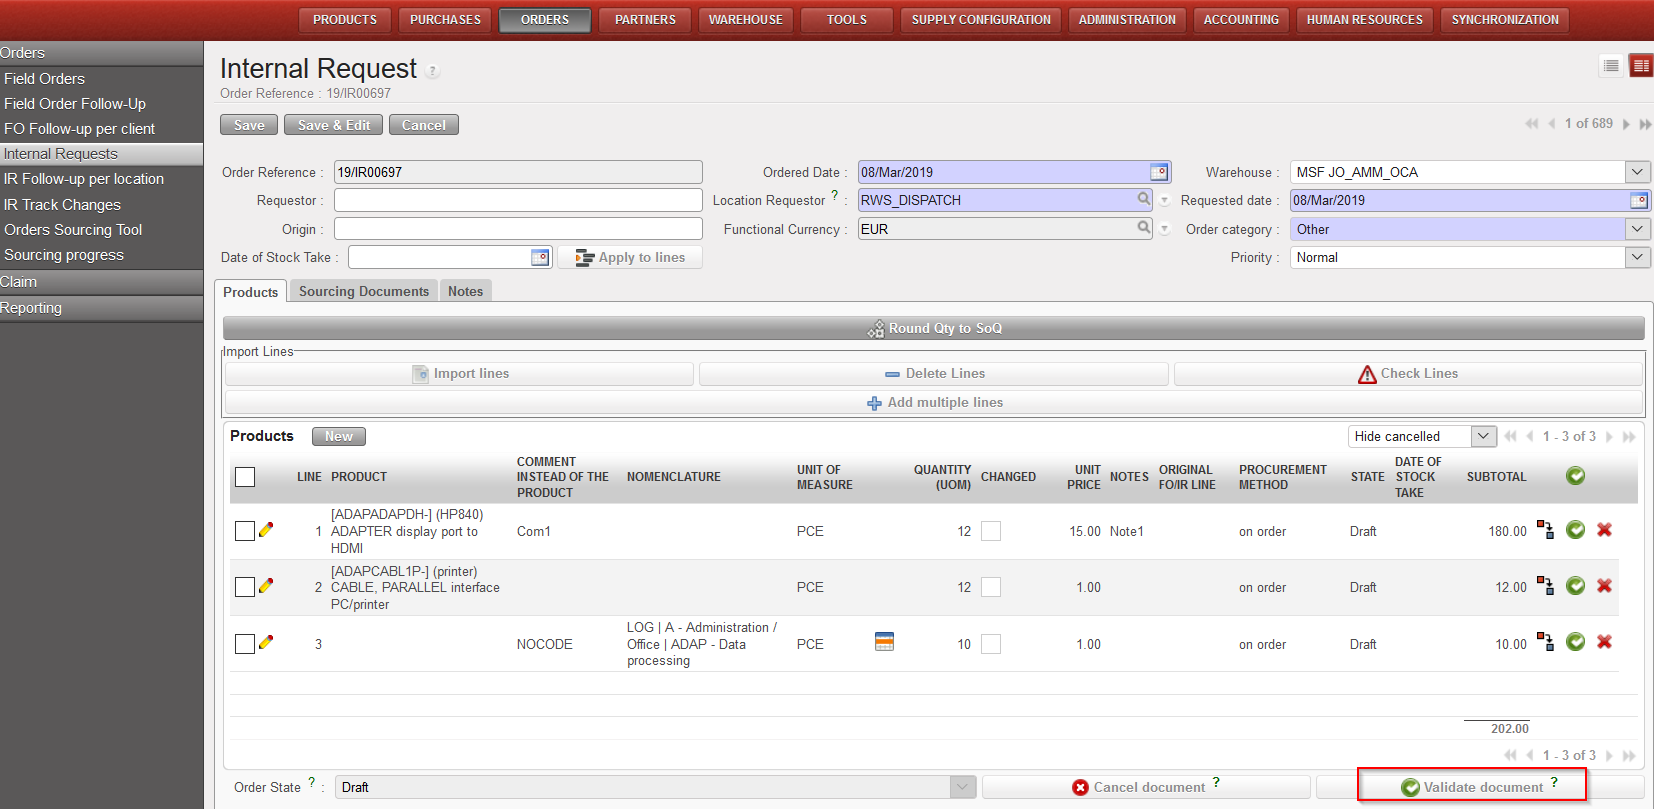1654x809 pixels.
Task: Click the pencil edit icon on line 1
Action: (266, 530)
